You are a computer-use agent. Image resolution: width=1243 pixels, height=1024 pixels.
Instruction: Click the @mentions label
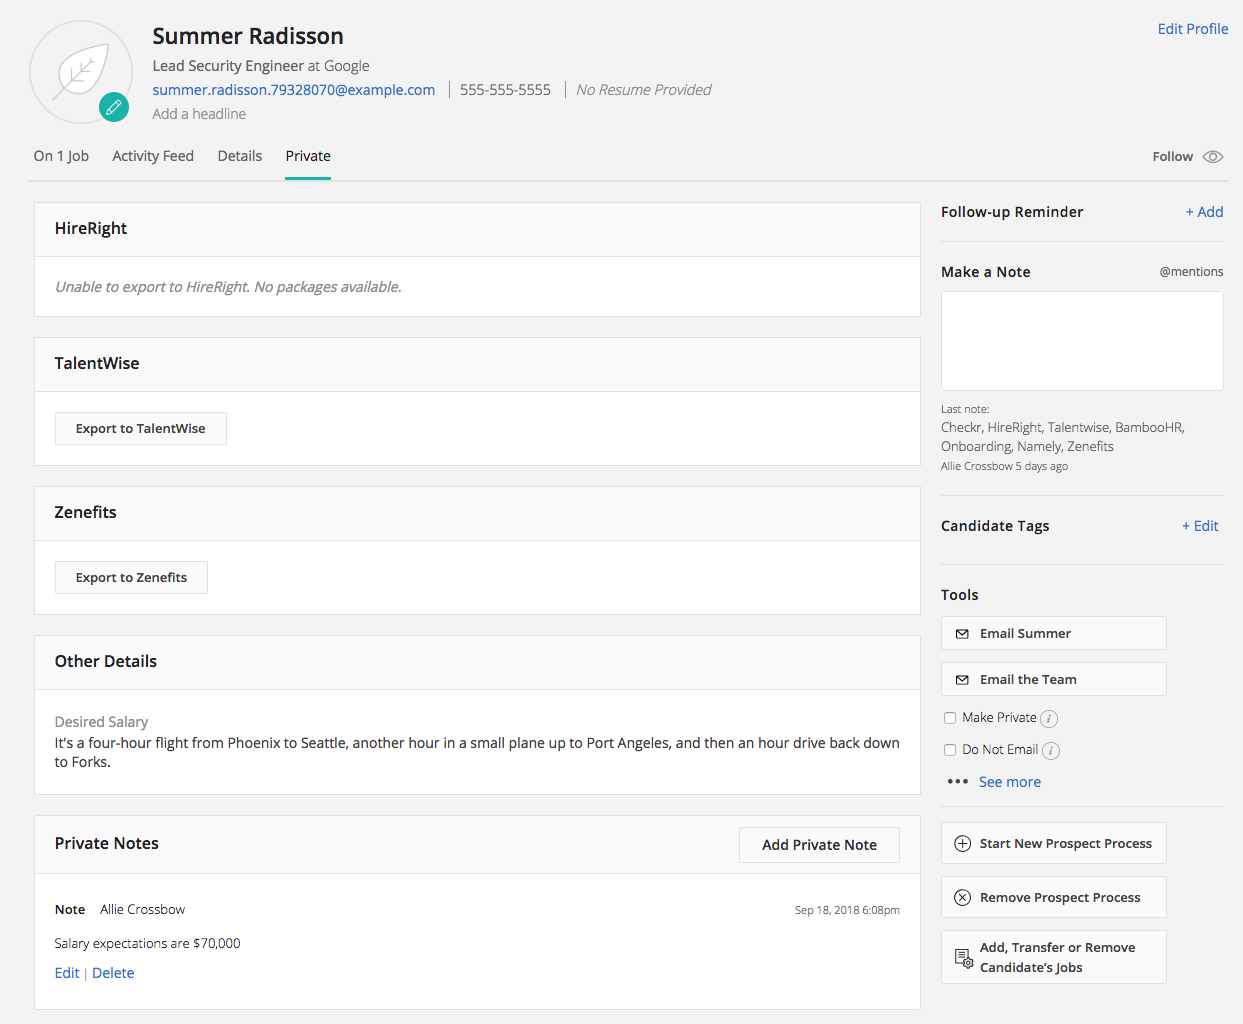coord(1191,272)
